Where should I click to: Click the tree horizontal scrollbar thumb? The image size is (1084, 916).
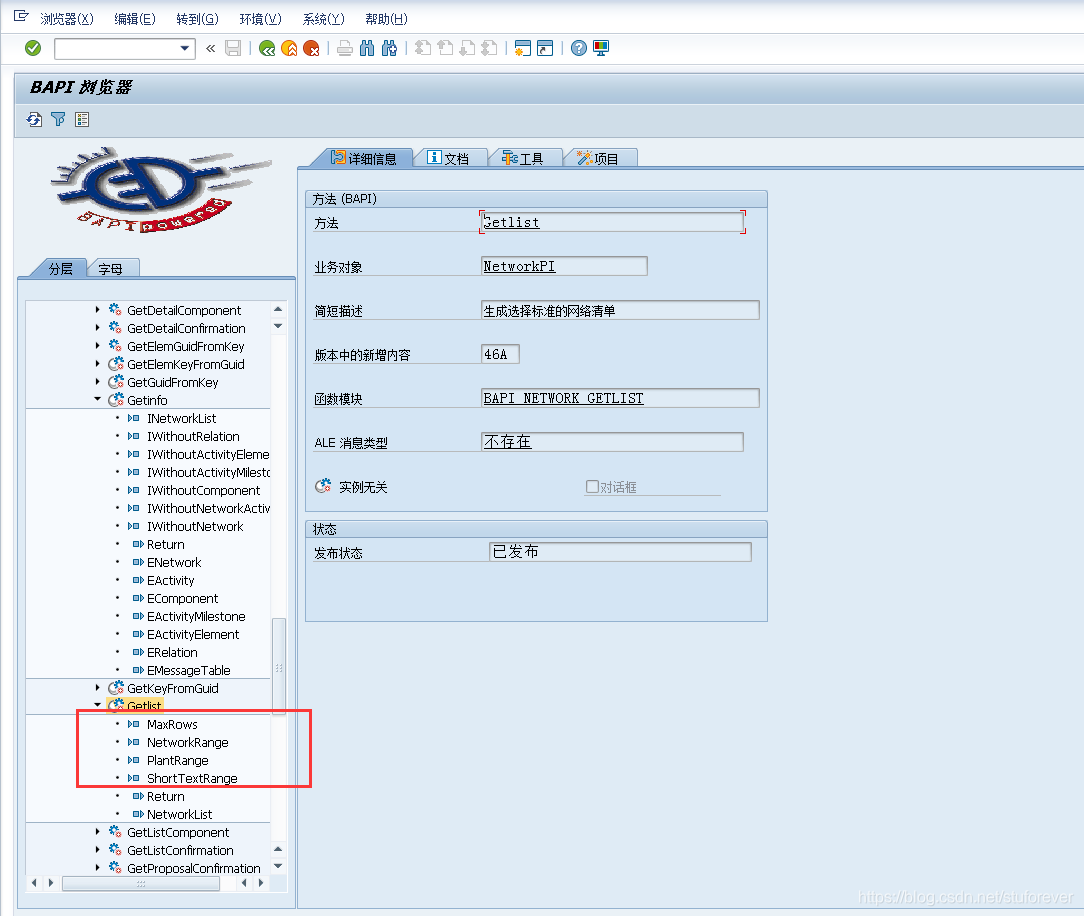(141, 884)
